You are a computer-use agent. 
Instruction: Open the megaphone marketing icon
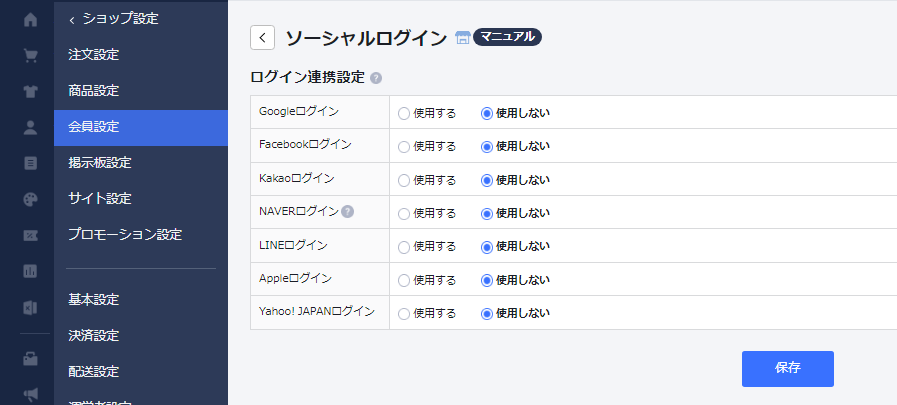point(30,394)
